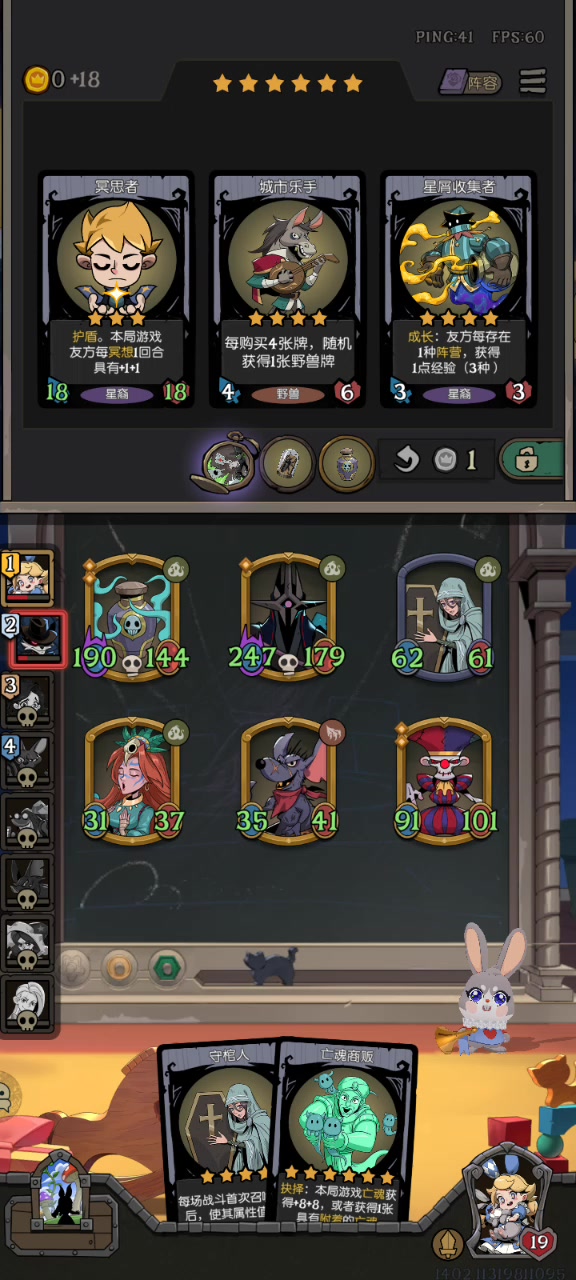Select the pocket watch relic icon
This screenshot has width=576, height=1280.
point(227,461)
